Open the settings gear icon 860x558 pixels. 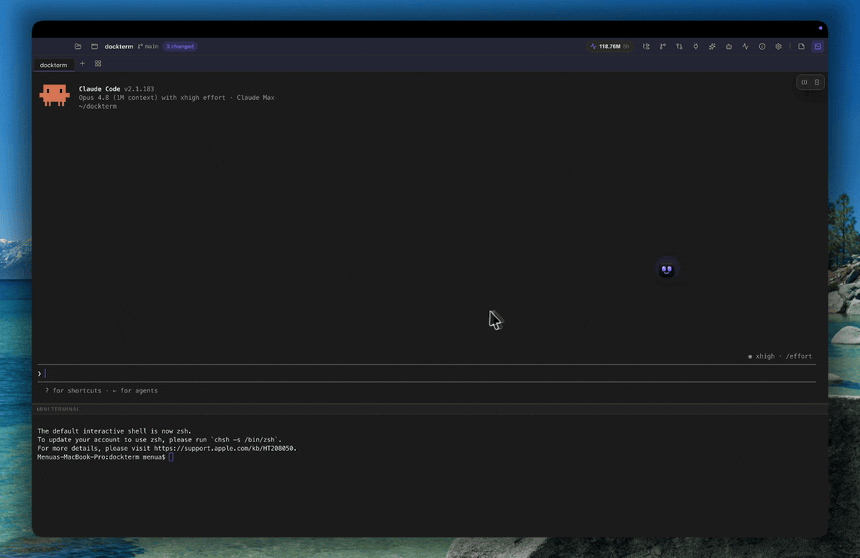pos(778,47)
